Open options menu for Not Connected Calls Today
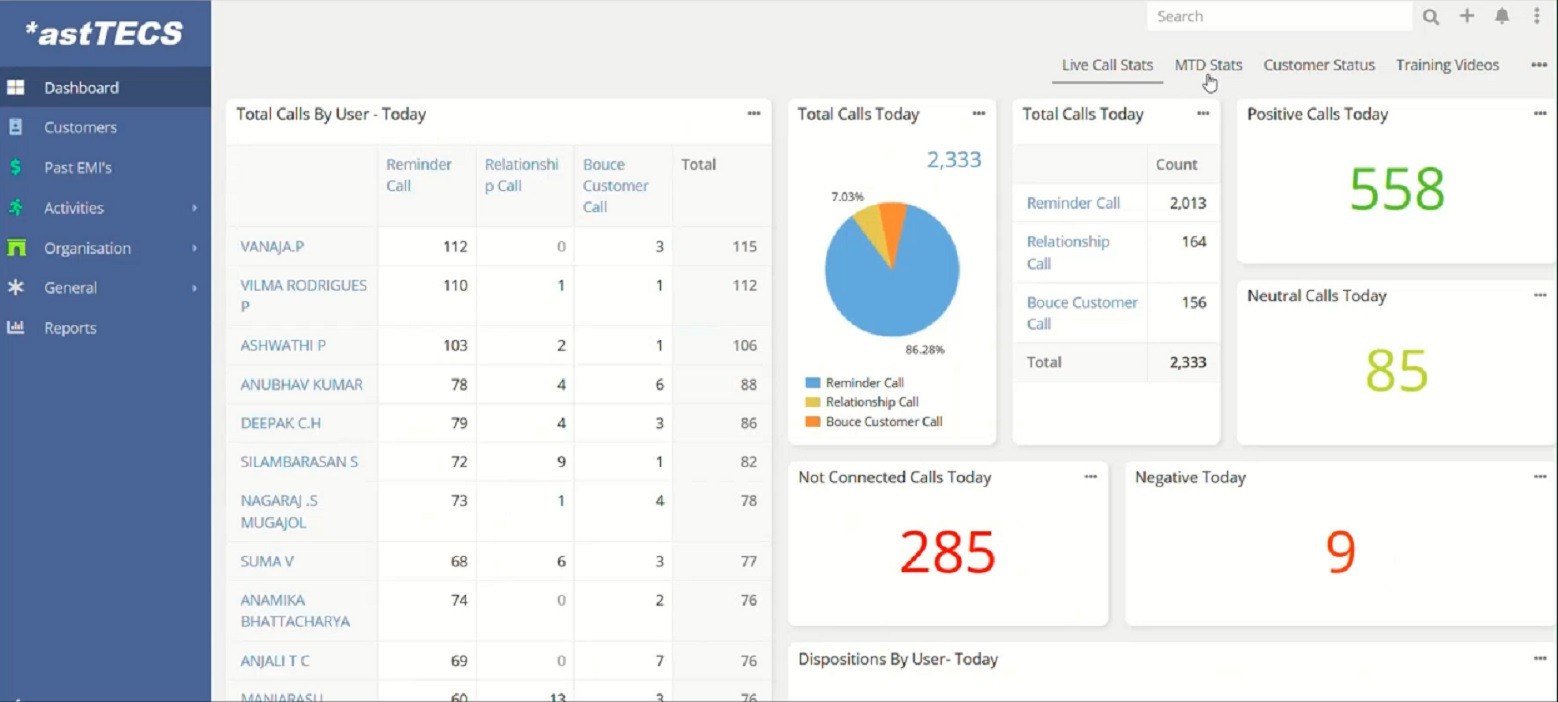1558x702 pixels. (x=1090, y=477)
